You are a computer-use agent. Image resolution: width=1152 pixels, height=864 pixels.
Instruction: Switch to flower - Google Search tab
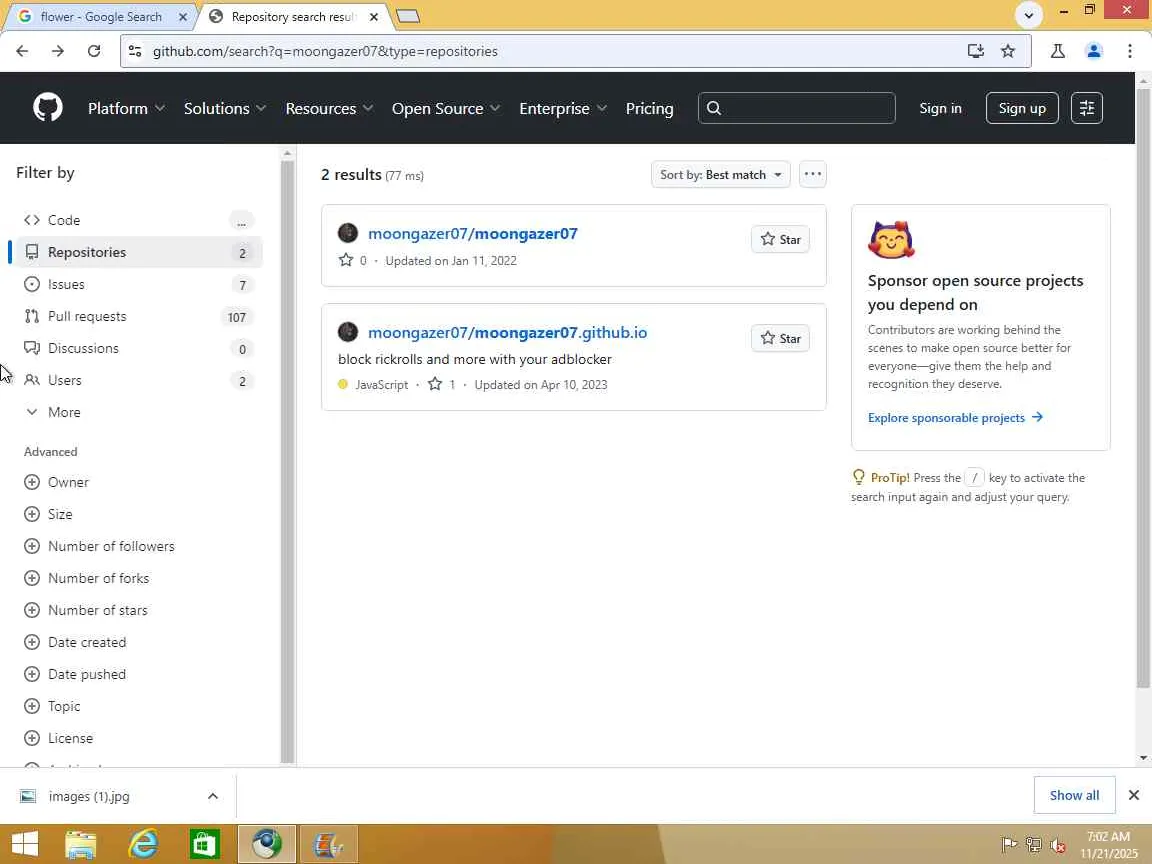pyautogui.click(x=101, y=16)
